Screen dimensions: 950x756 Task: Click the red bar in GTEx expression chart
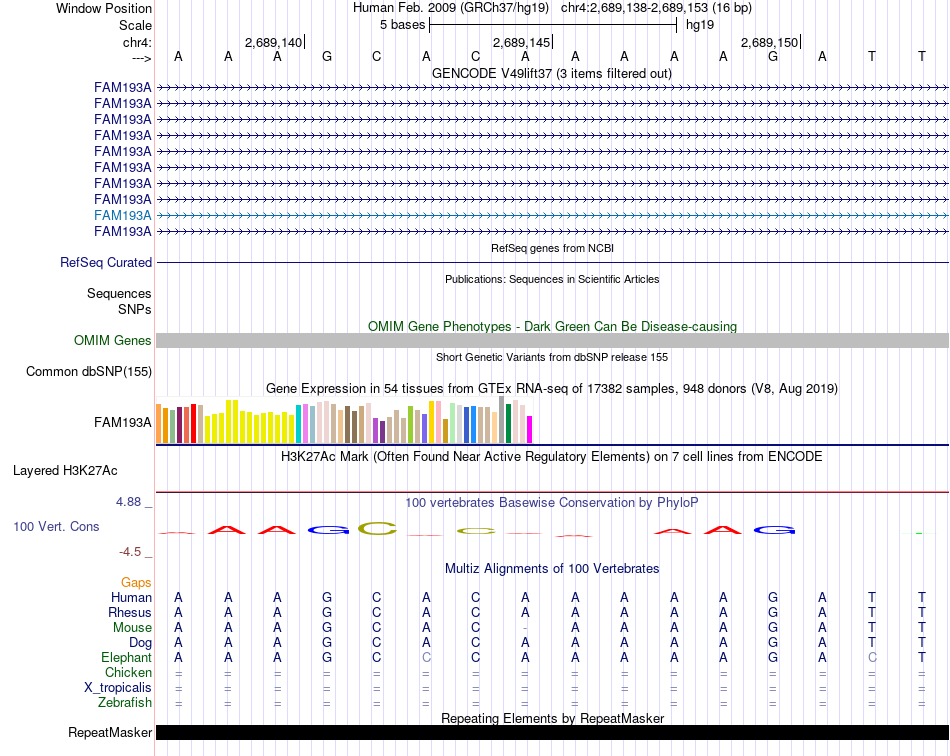193,423
